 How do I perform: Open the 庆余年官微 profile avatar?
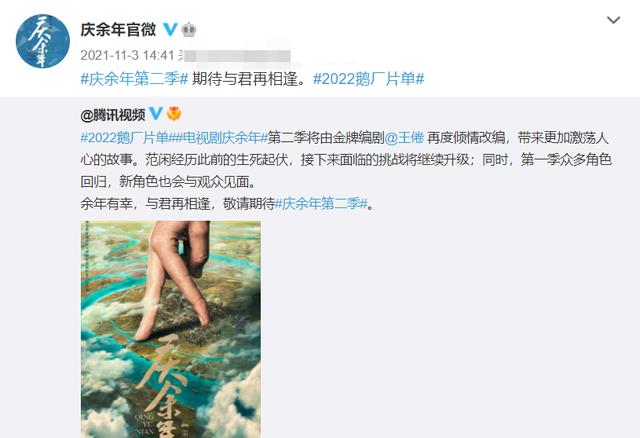pyautogui.click(x=43, y=41)
